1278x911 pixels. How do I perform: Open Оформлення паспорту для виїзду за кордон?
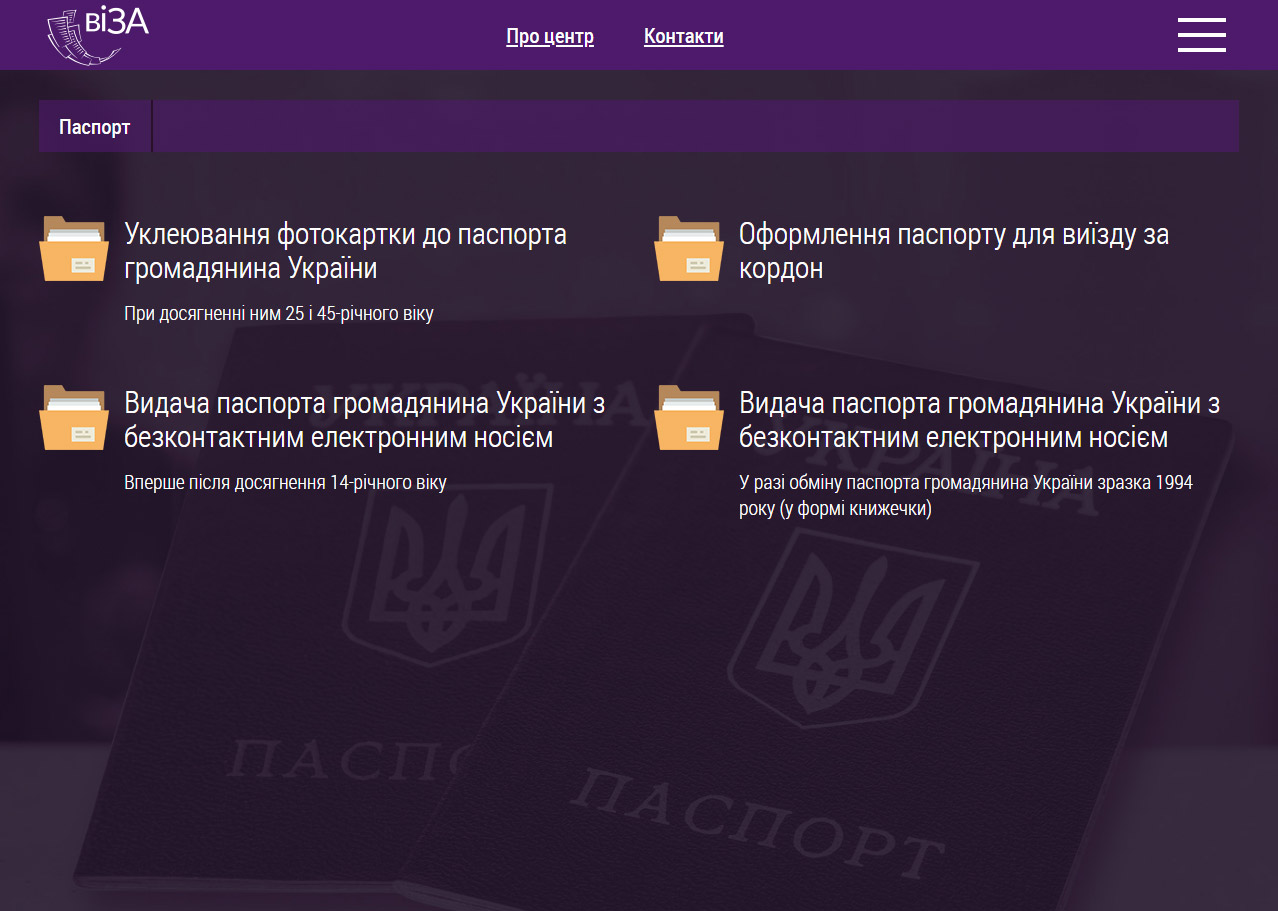click(x=954, y=251)
